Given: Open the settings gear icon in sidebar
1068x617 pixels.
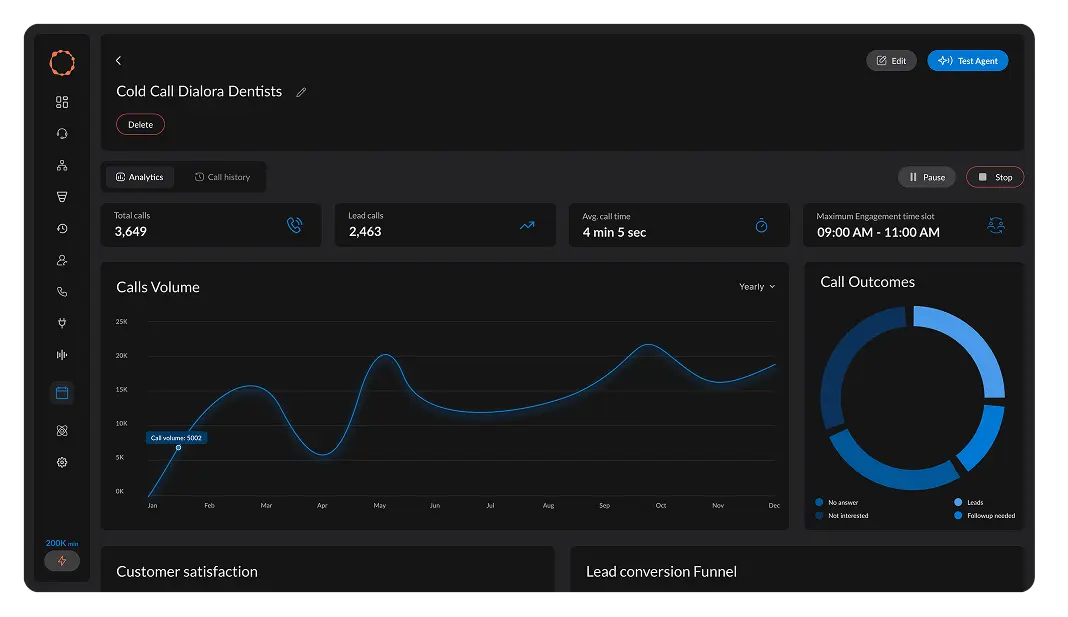Looking at the screenshot, I should pyautogui.click(x=62, y=463).
